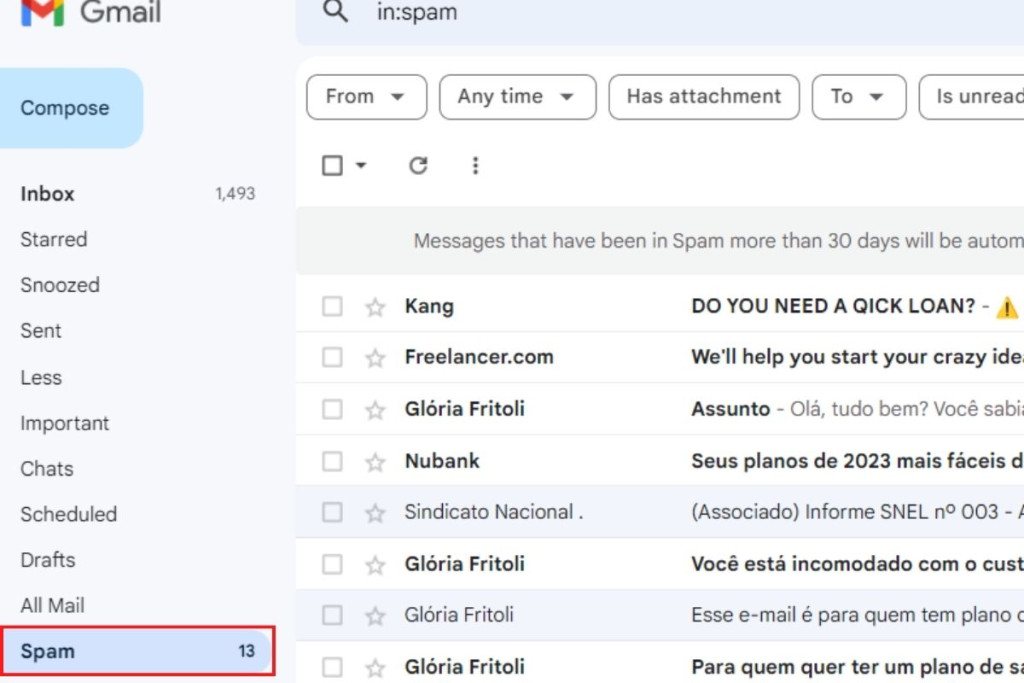Open the To filter dropdown

tap(859, 97)
